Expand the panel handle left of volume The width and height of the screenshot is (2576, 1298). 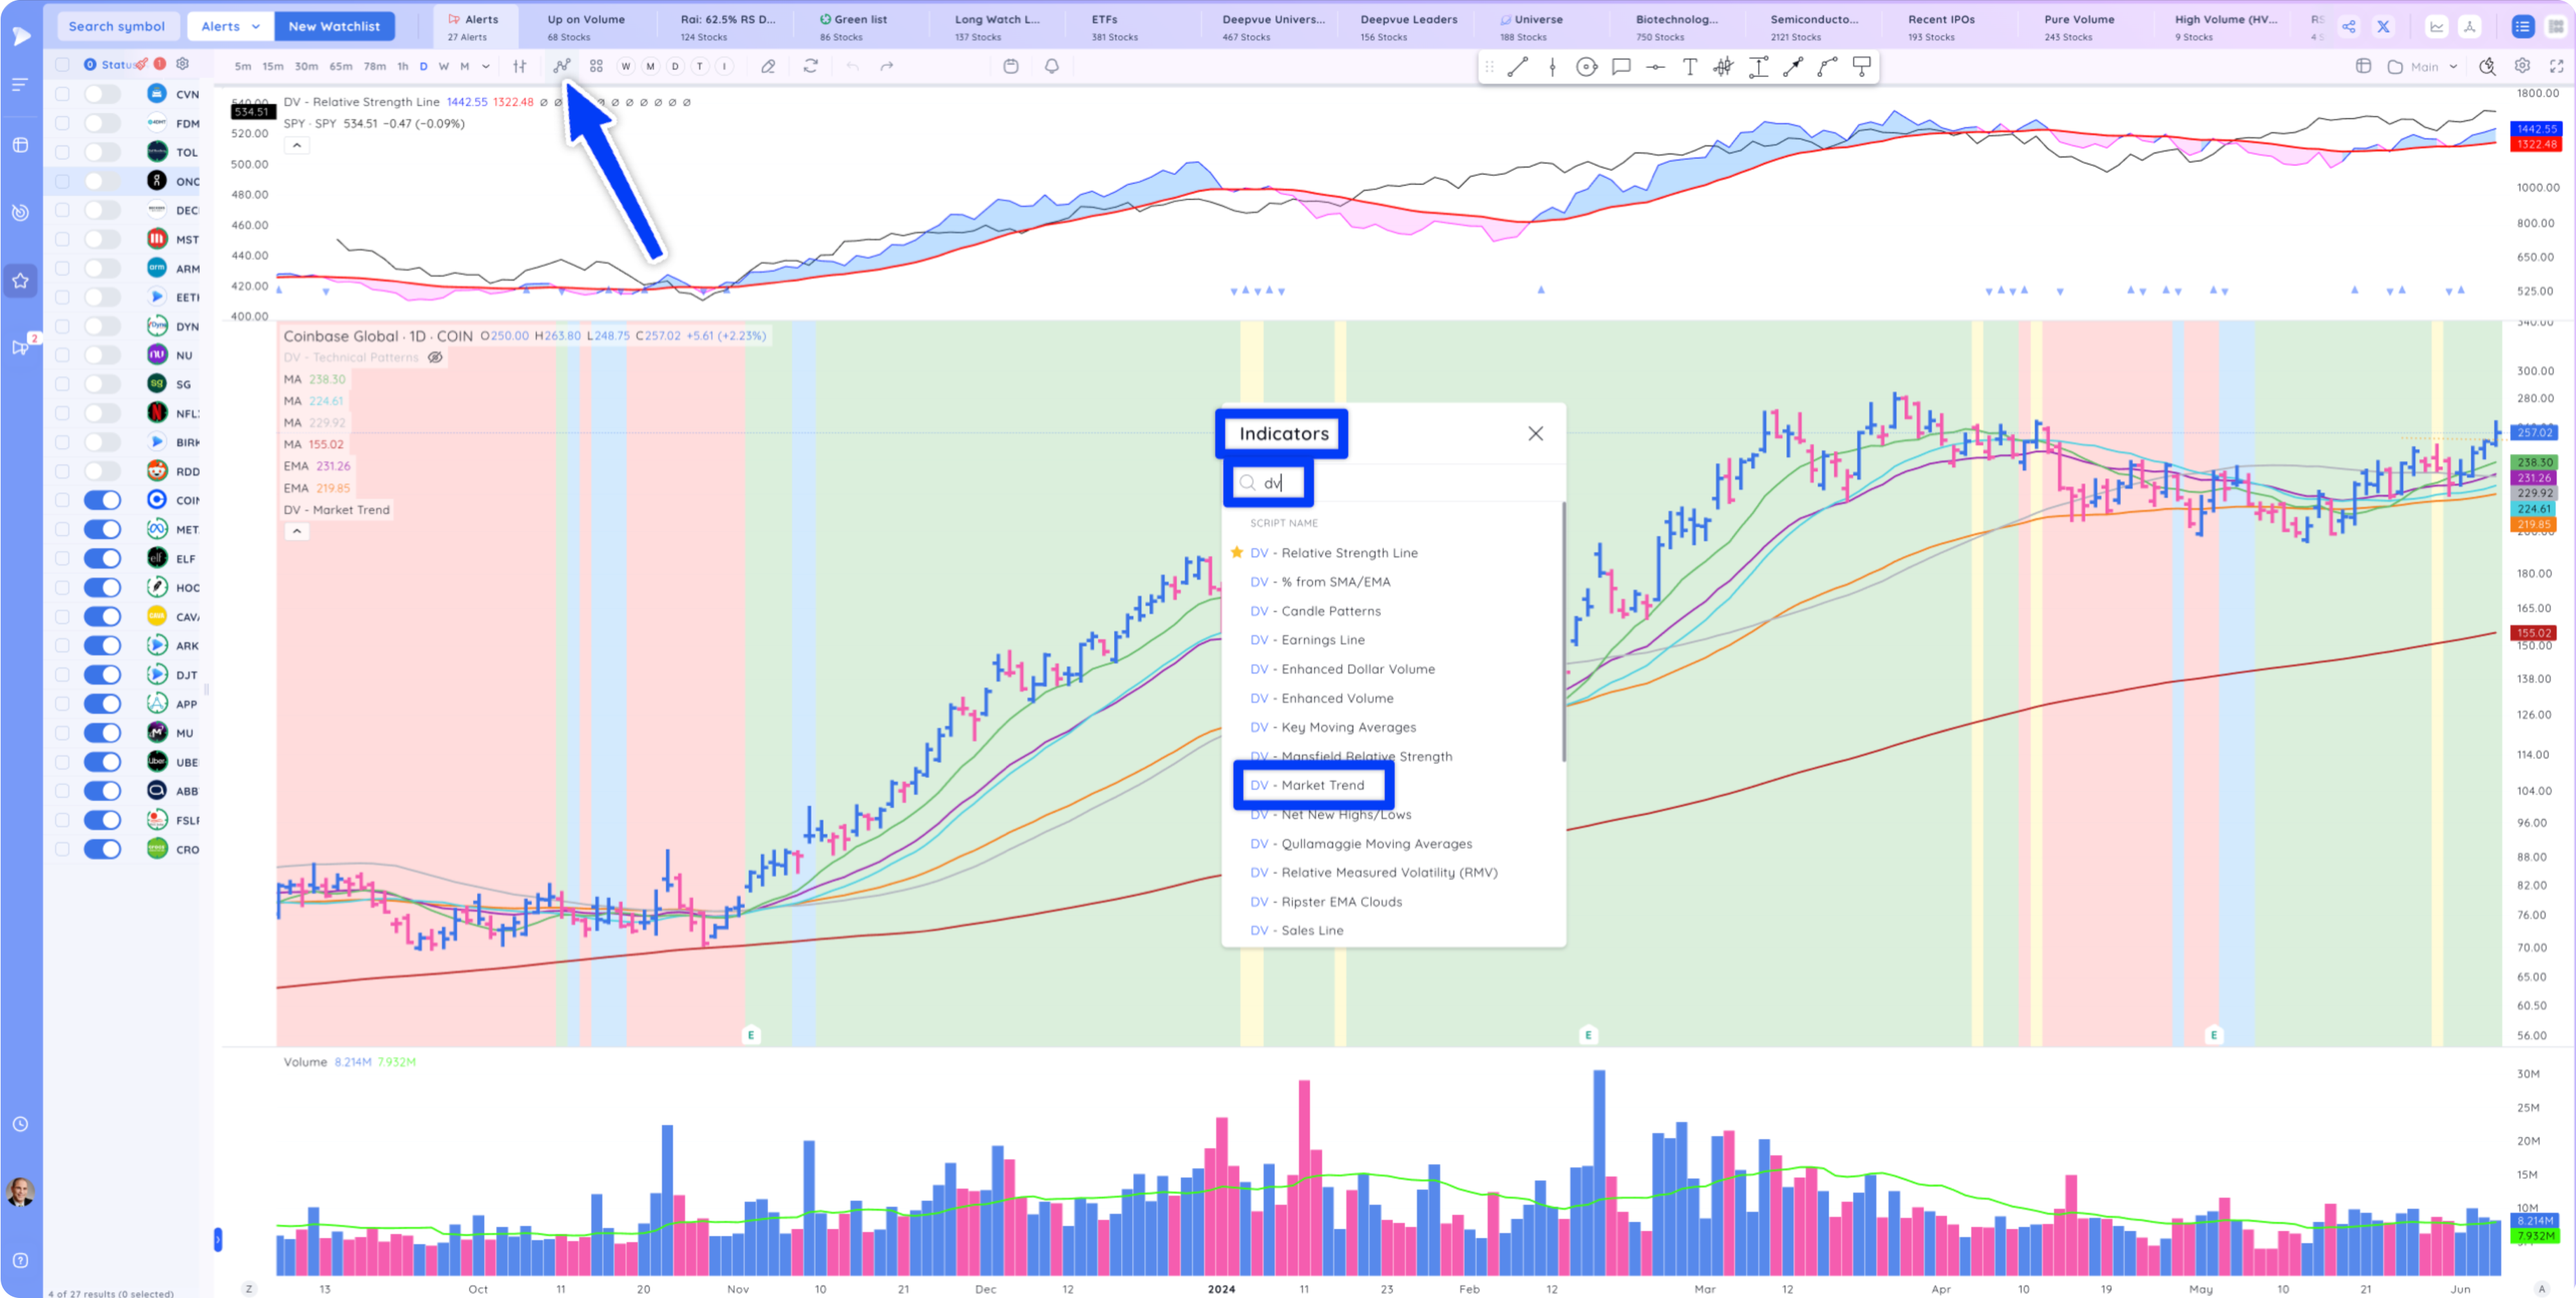218,1240
